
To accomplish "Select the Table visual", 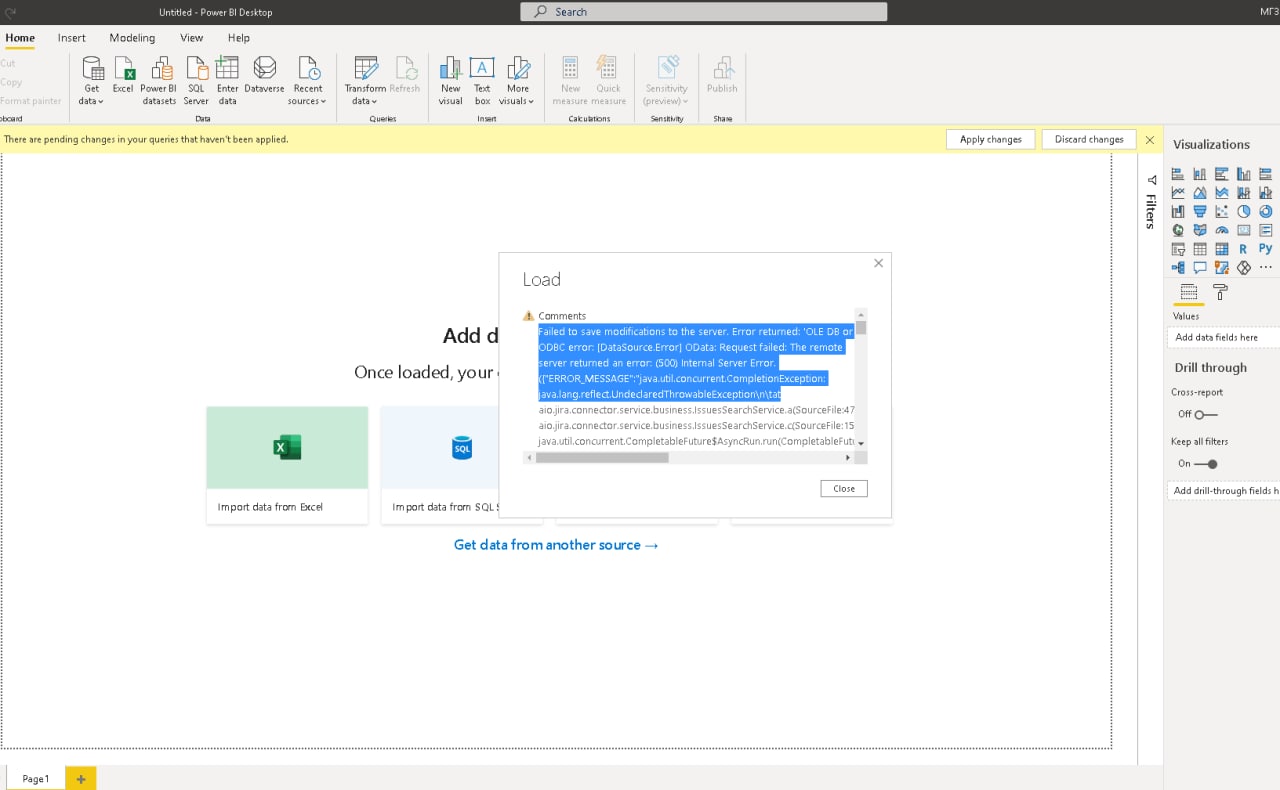I will 1200,249.
